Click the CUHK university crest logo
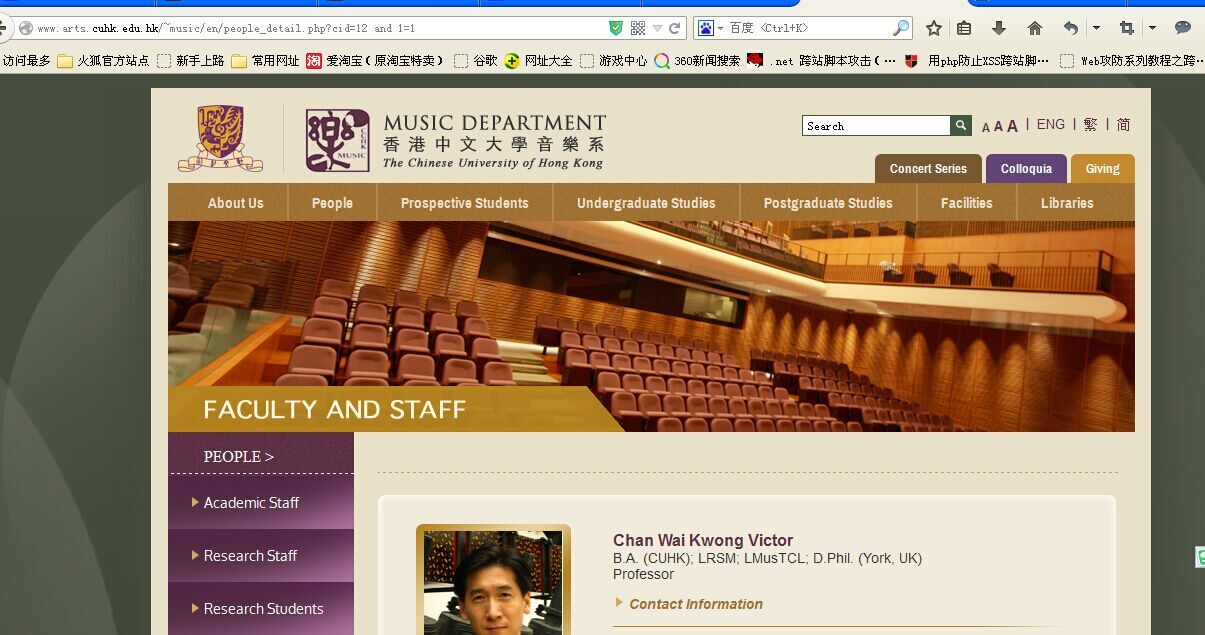1205x635 pixels. (x=220, y=139)
